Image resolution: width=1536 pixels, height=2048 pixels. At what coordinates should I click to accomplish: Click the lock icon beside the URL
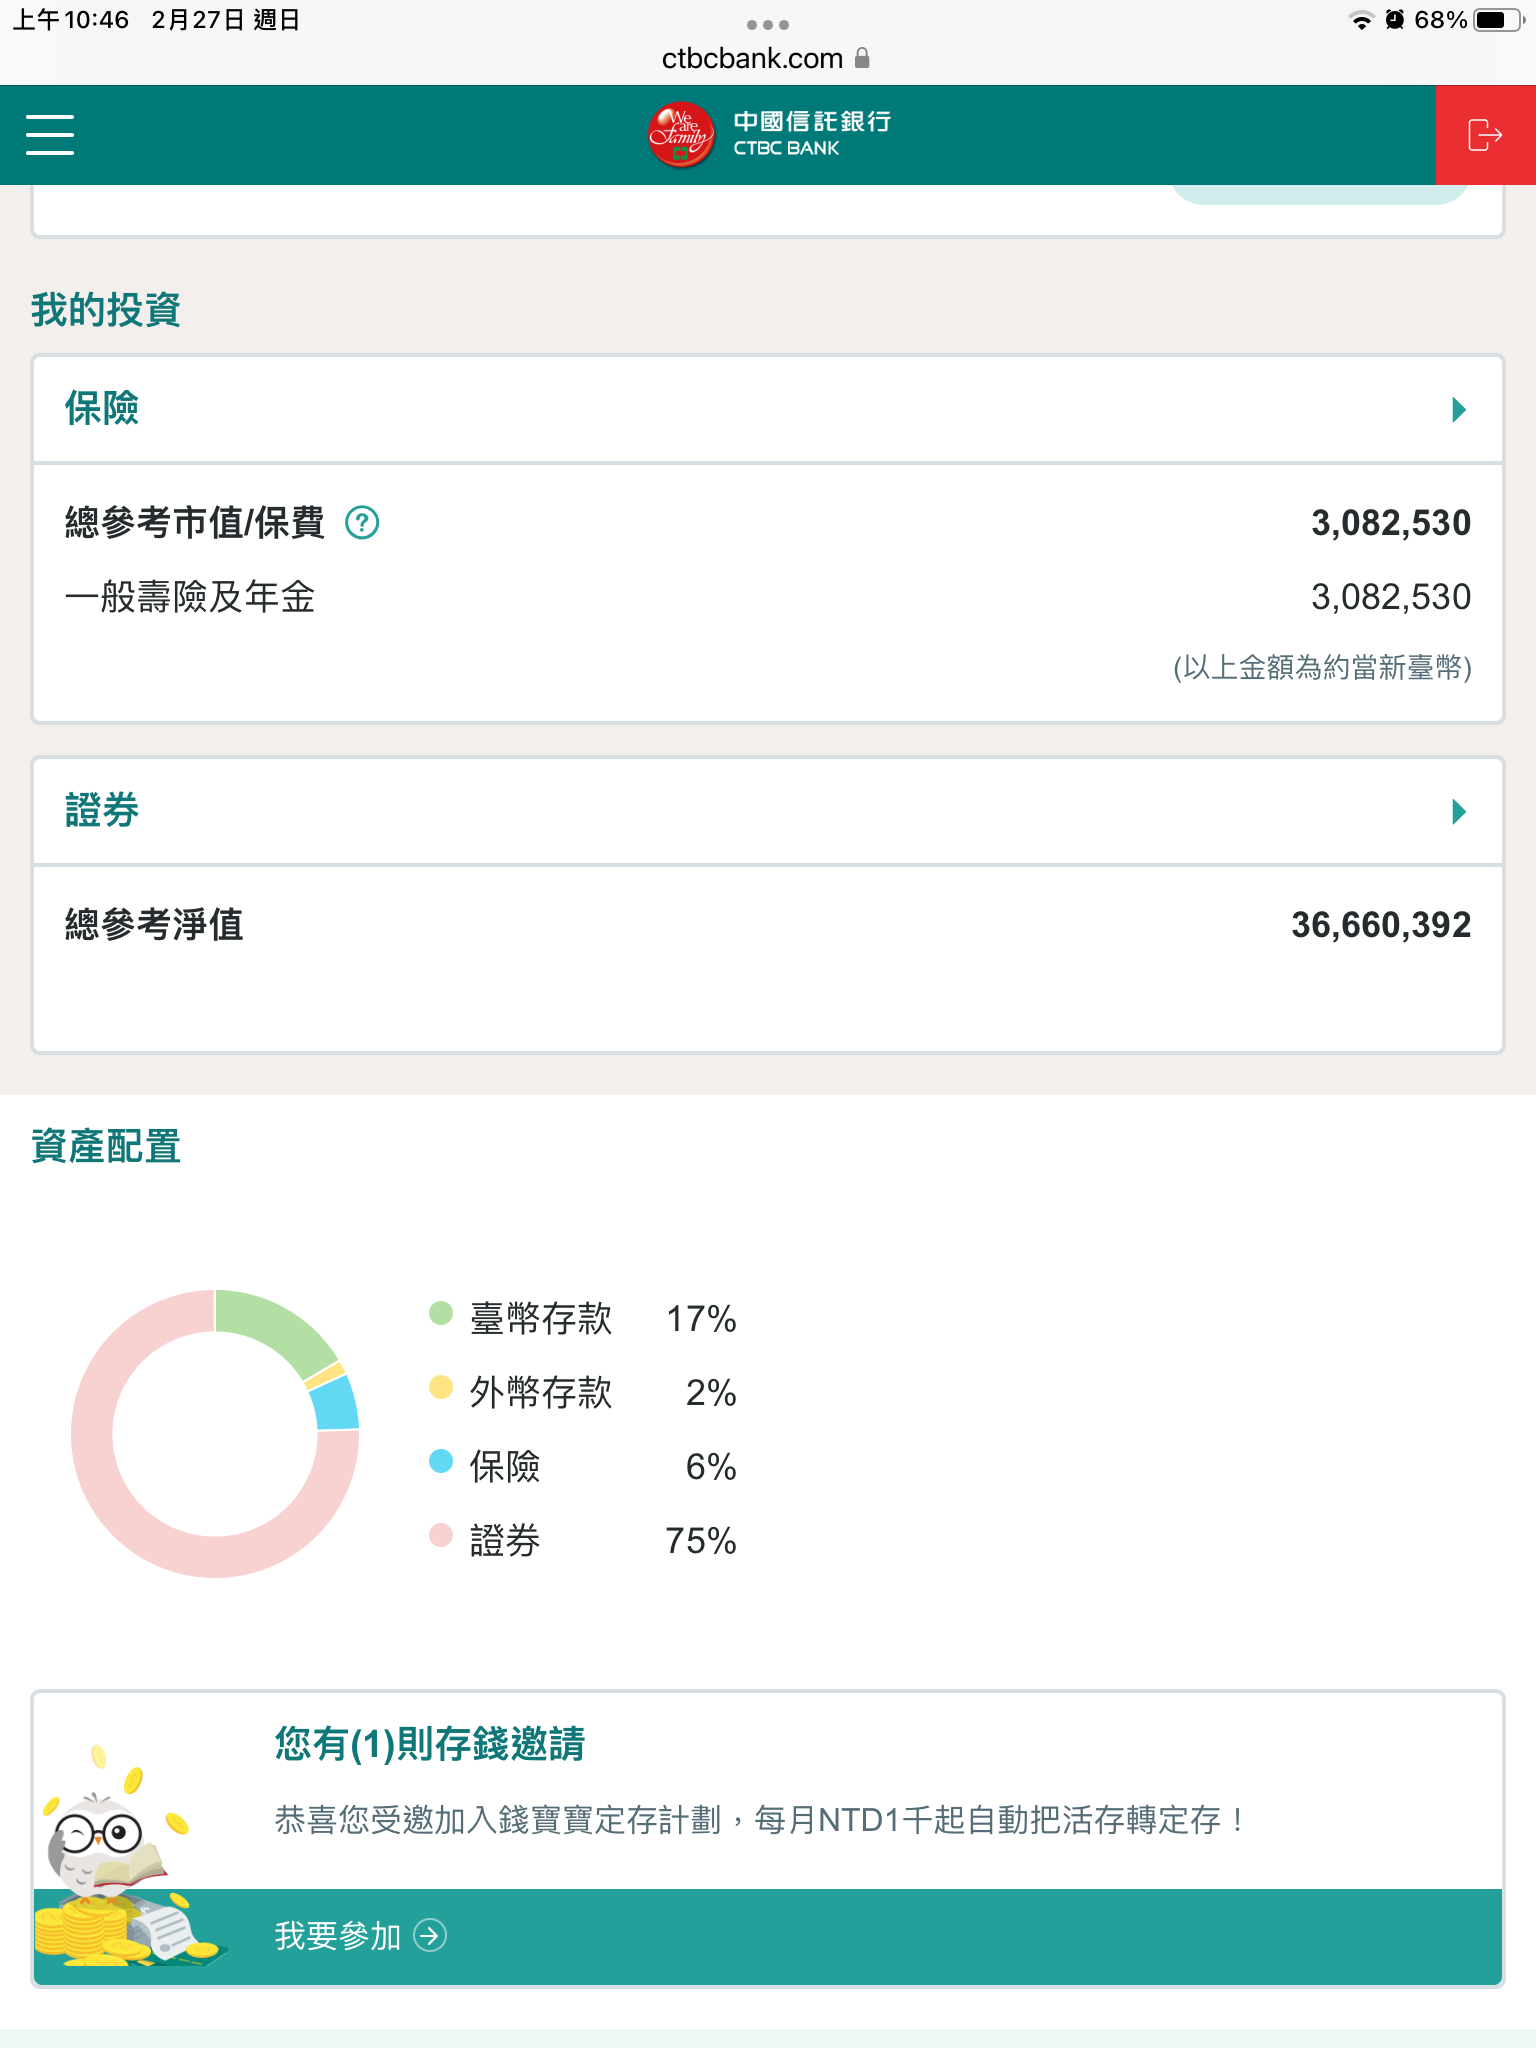(x=863, y=58)
